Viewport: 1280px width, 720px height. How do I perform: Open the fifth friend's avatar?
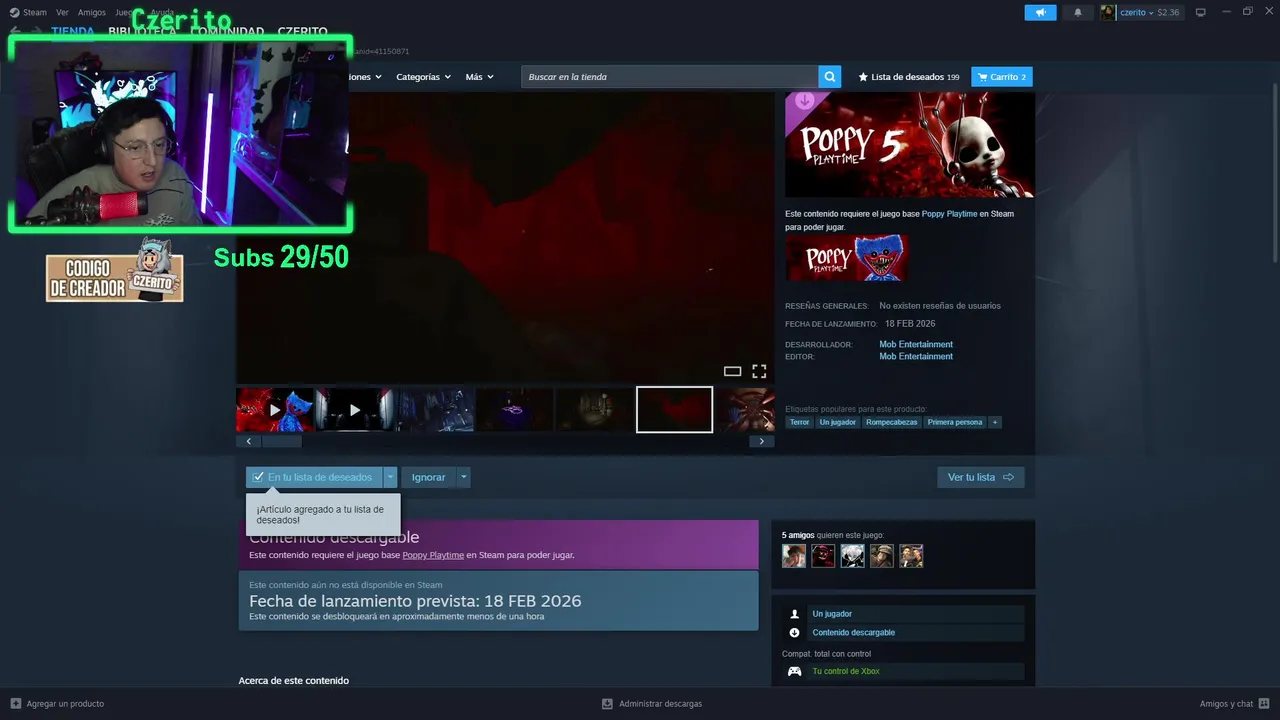coord(911,556)
